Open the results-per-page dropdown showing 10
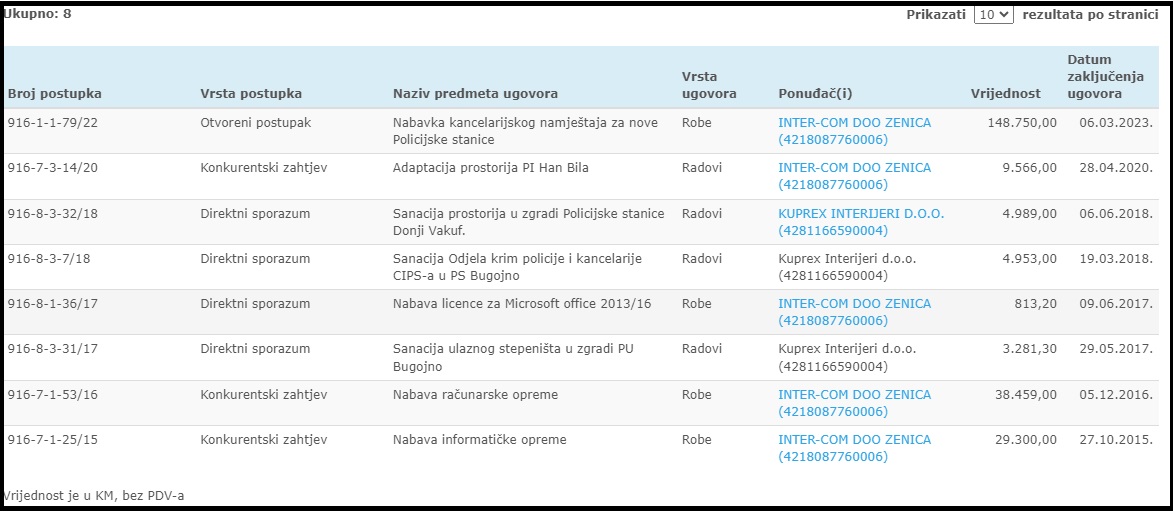The width and height of the screenshot is (1173, 512). click(x=993, y=14)
